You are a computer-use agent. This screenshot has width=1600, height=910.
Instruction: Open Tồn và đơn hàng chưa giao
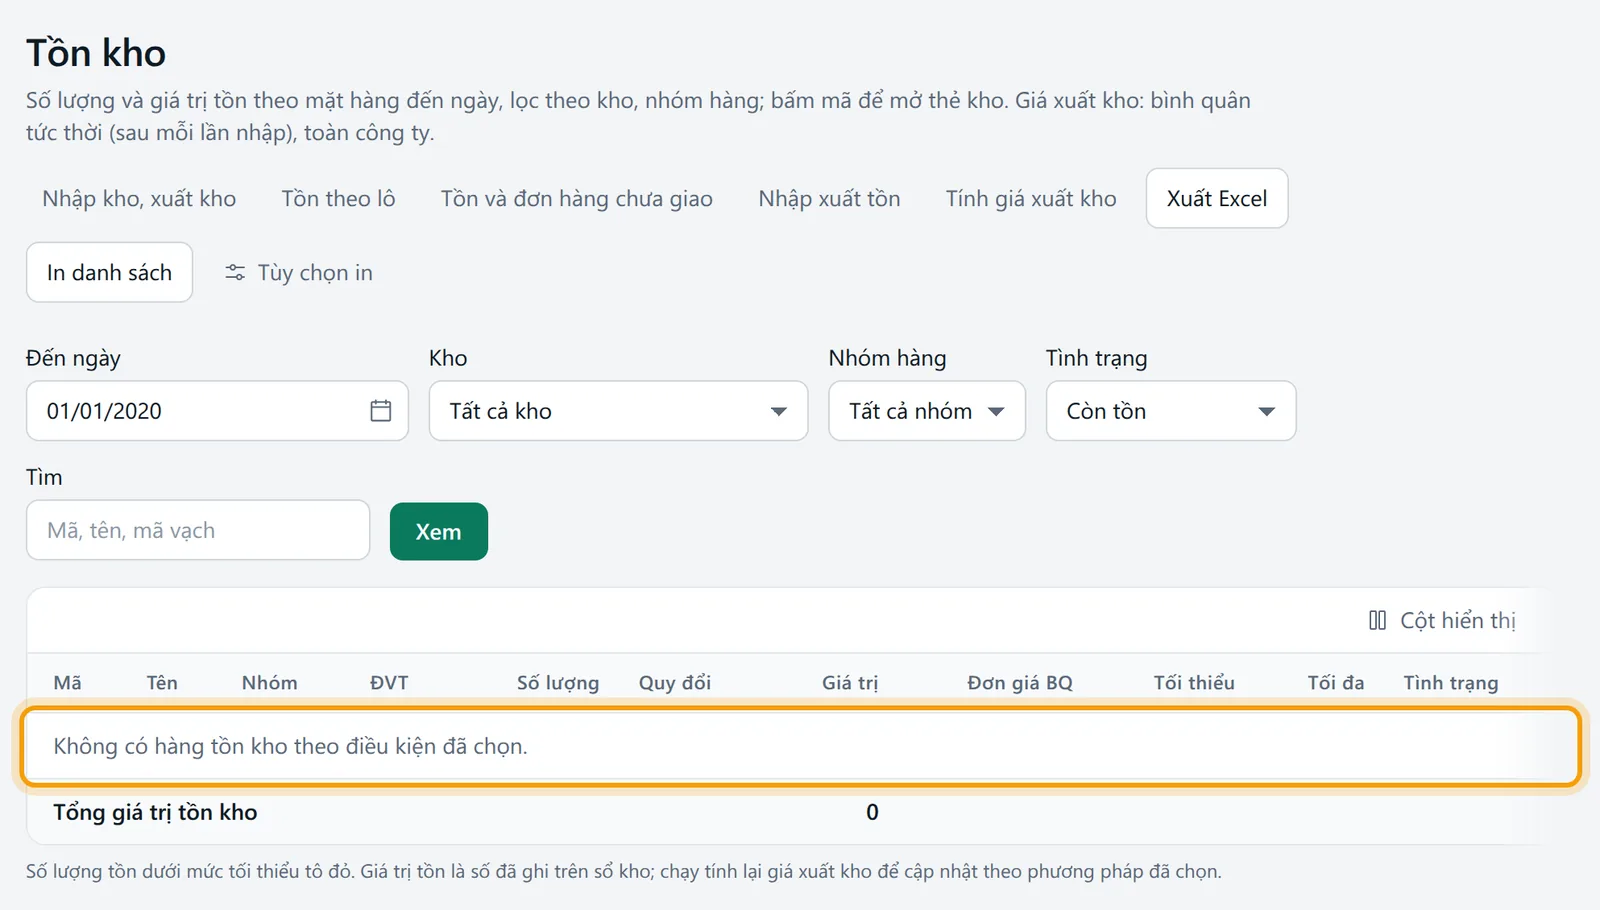click(x=577, y=198)
